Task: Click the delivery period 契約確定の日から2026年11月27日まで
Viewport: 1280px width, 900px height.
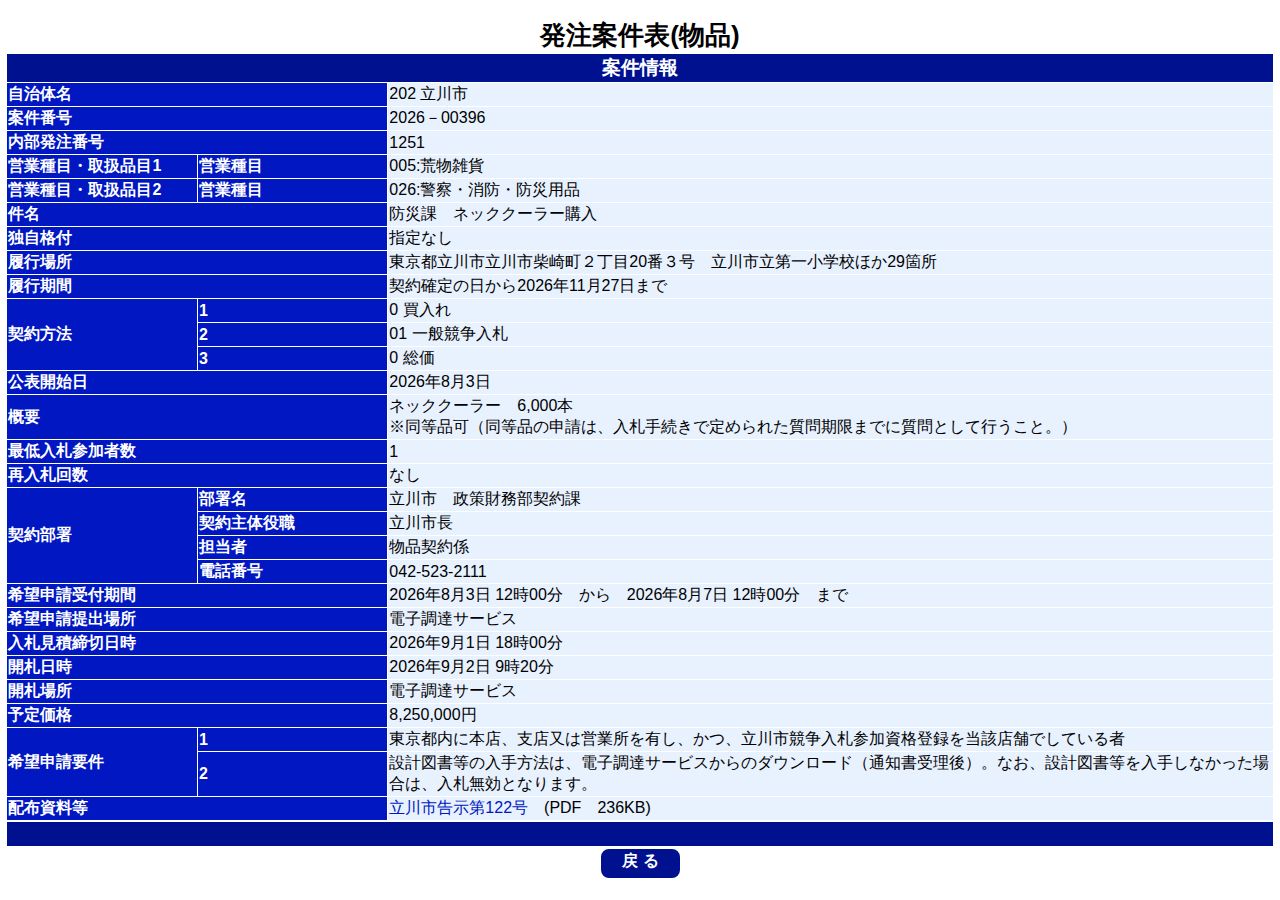Action: (528, 286)
